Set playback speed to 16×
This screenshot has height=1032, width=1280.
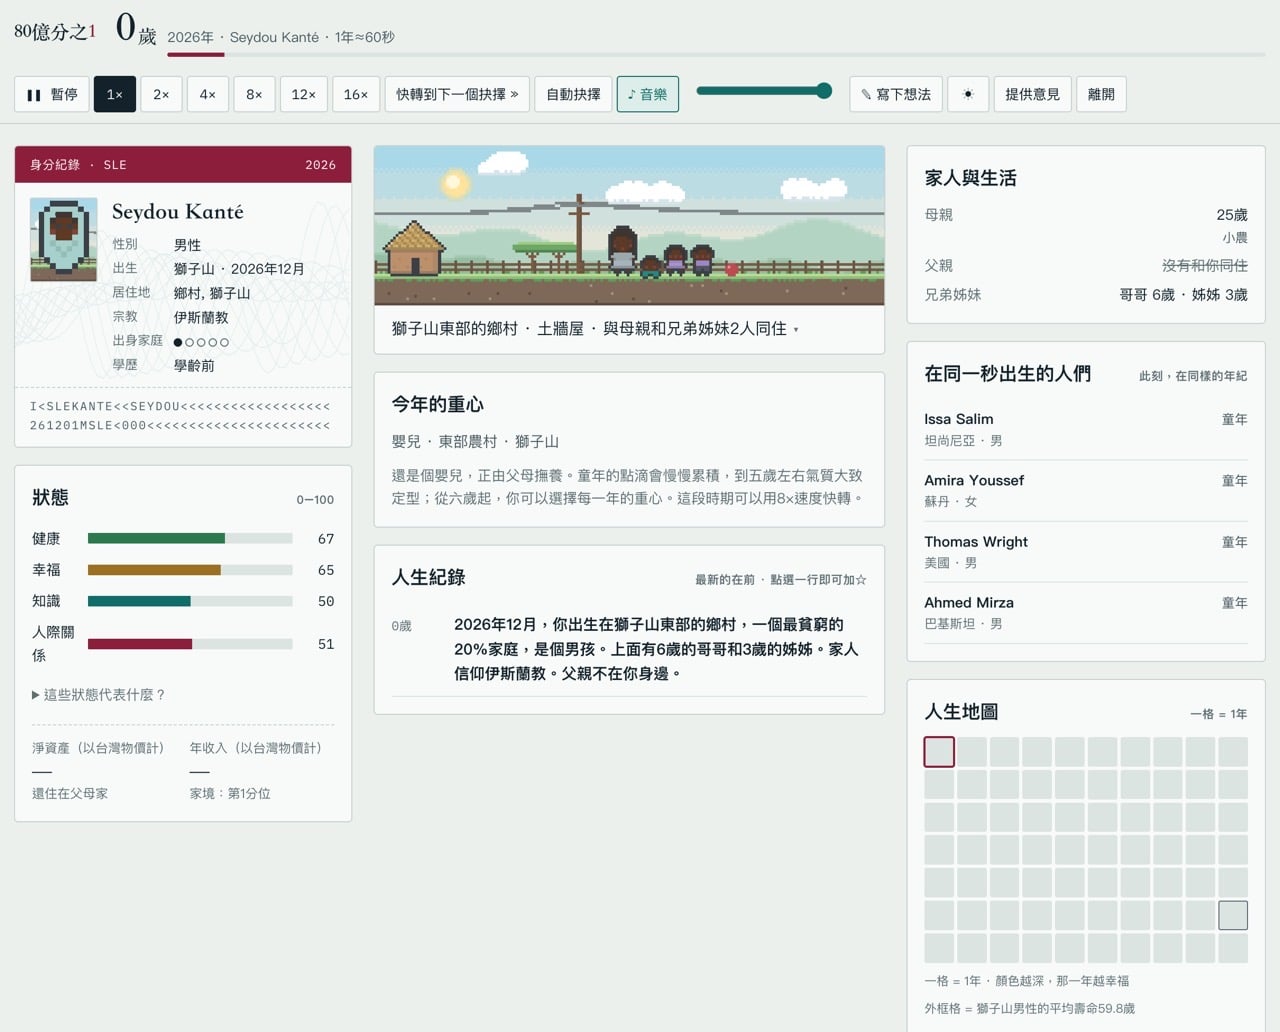point(356,94)
